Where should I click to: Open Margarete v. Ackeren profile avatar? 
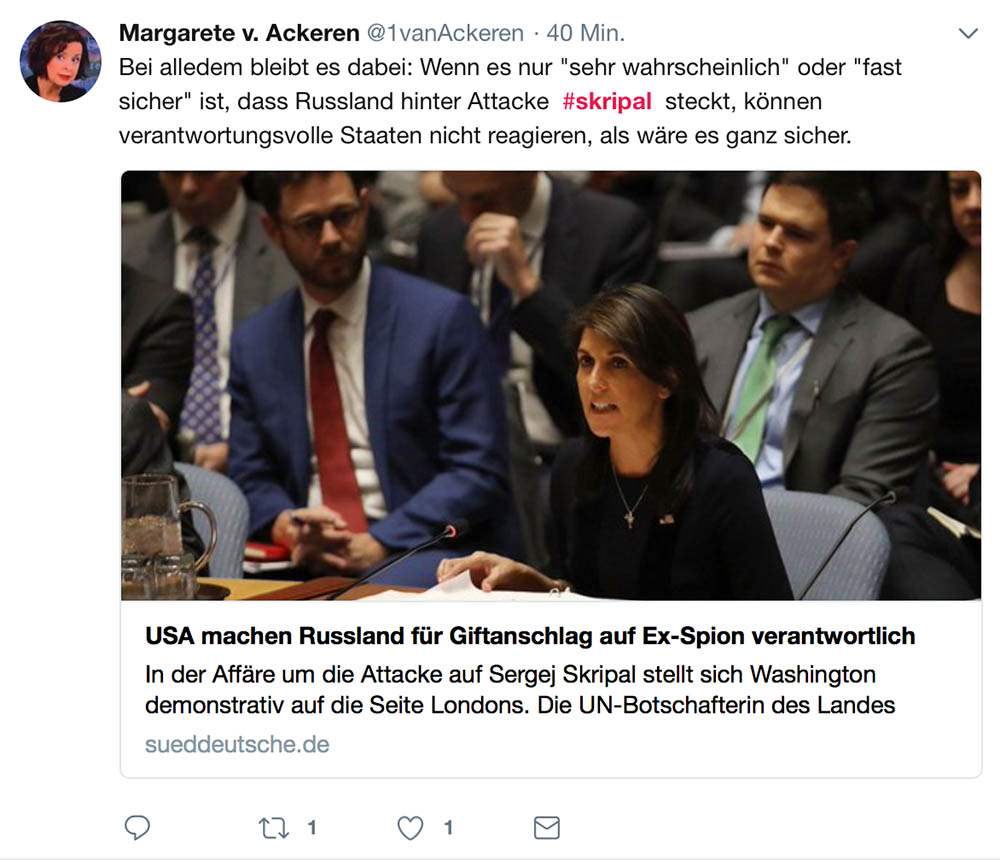pos(61,61)
